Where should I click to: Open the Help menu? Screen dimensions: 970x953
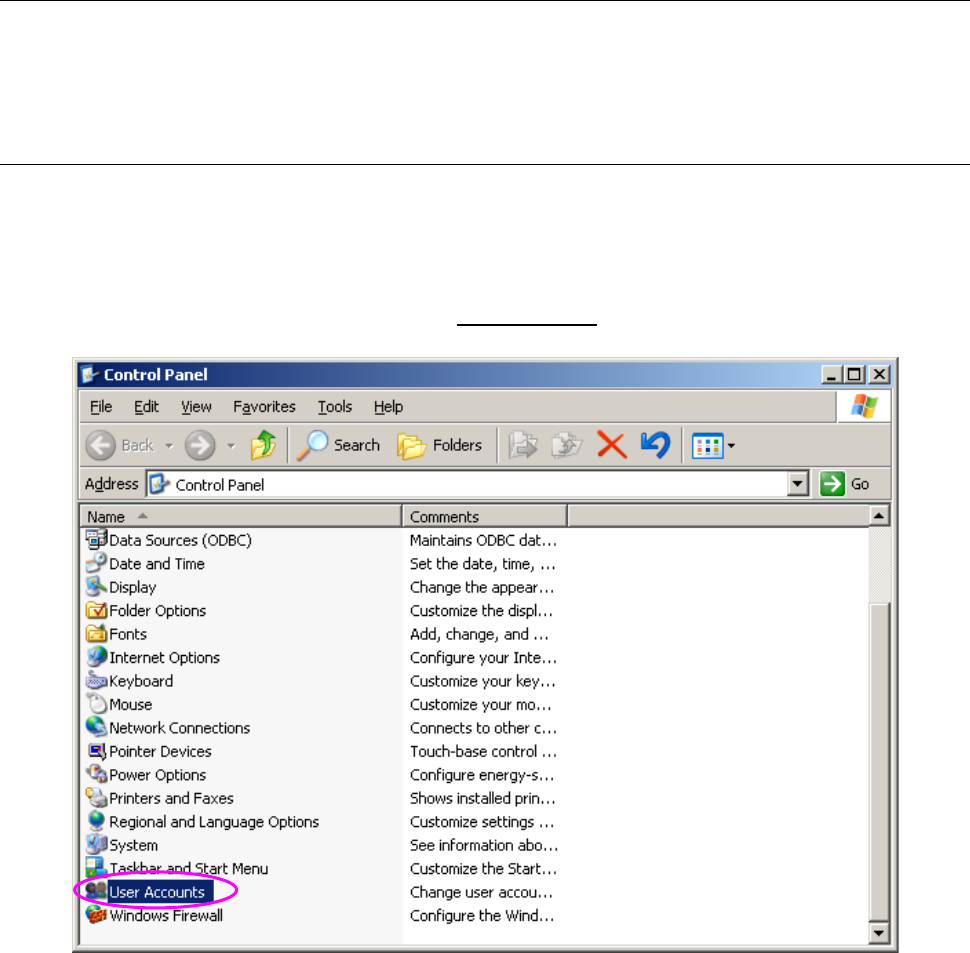pos(388,406)
